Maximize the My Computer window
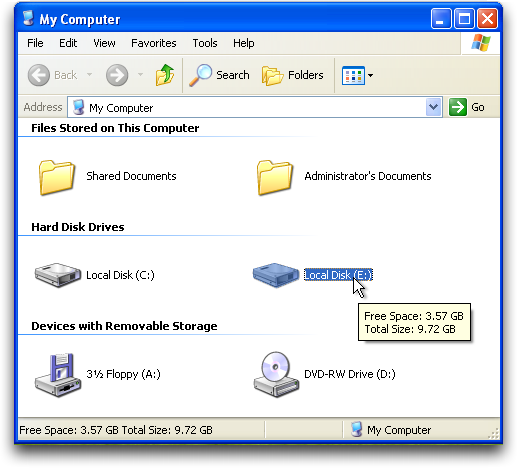The width and height of the screenshot is (517, 468). (x=464, y=19)
